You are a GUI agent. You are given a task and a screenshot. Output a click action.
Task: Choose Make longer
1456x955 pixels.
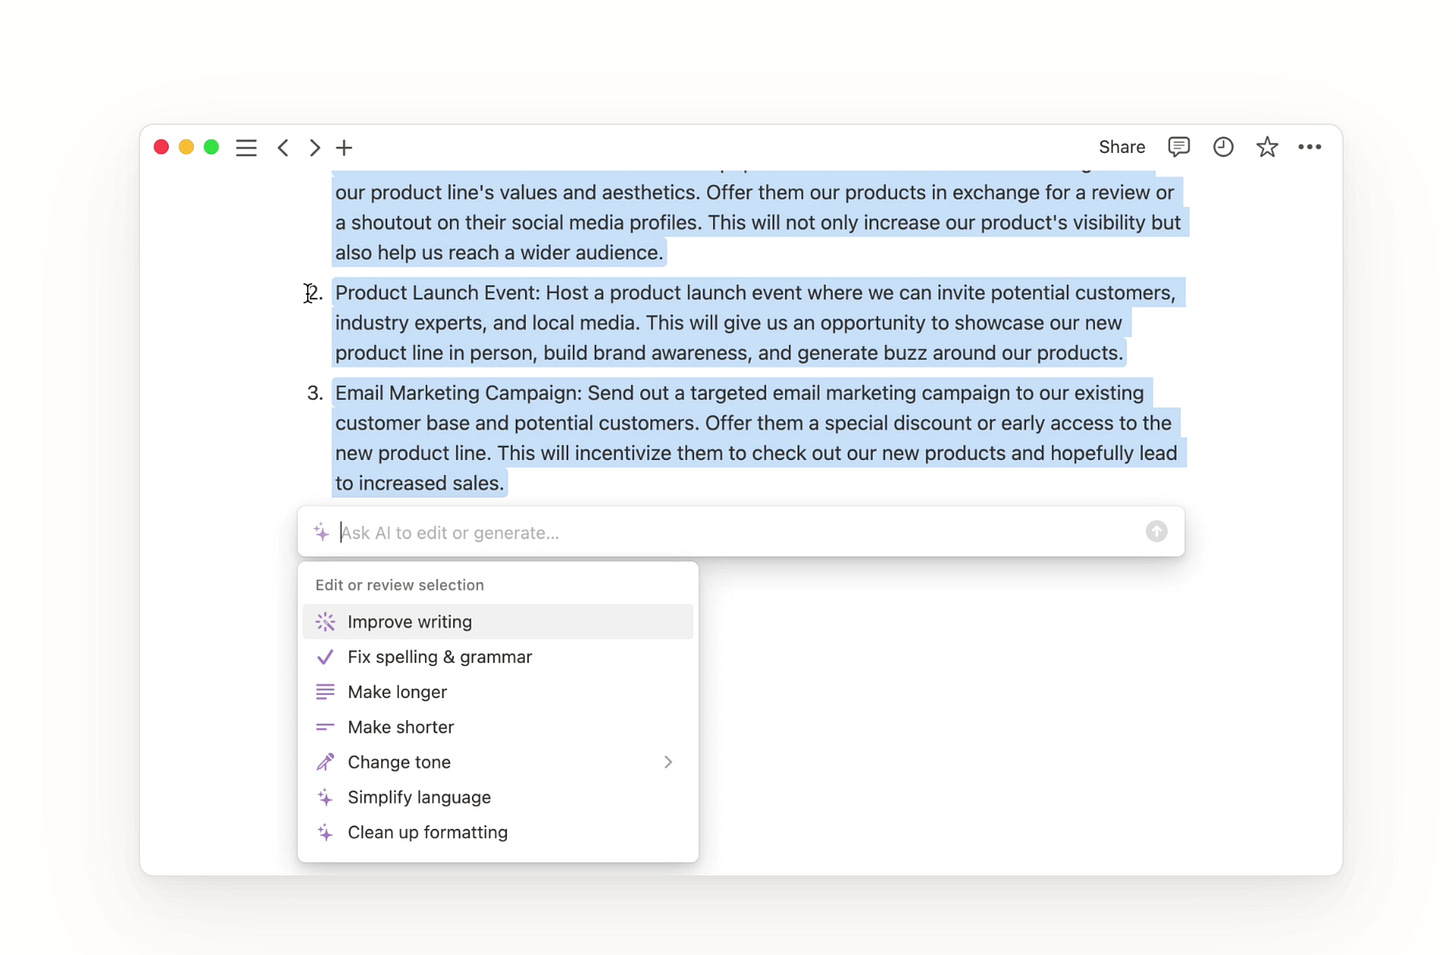(498, 692)
